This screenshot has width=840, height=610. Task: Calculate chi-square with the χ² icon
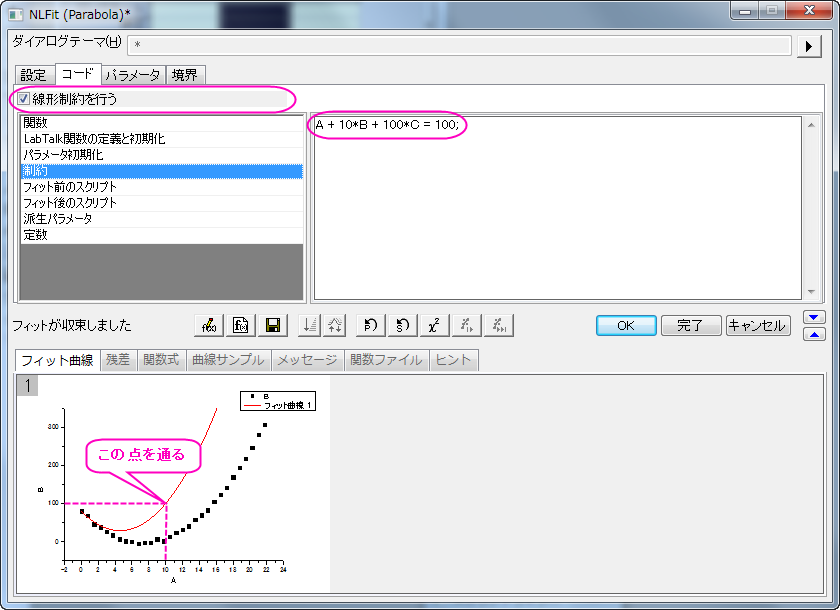[x=434, y=325]
